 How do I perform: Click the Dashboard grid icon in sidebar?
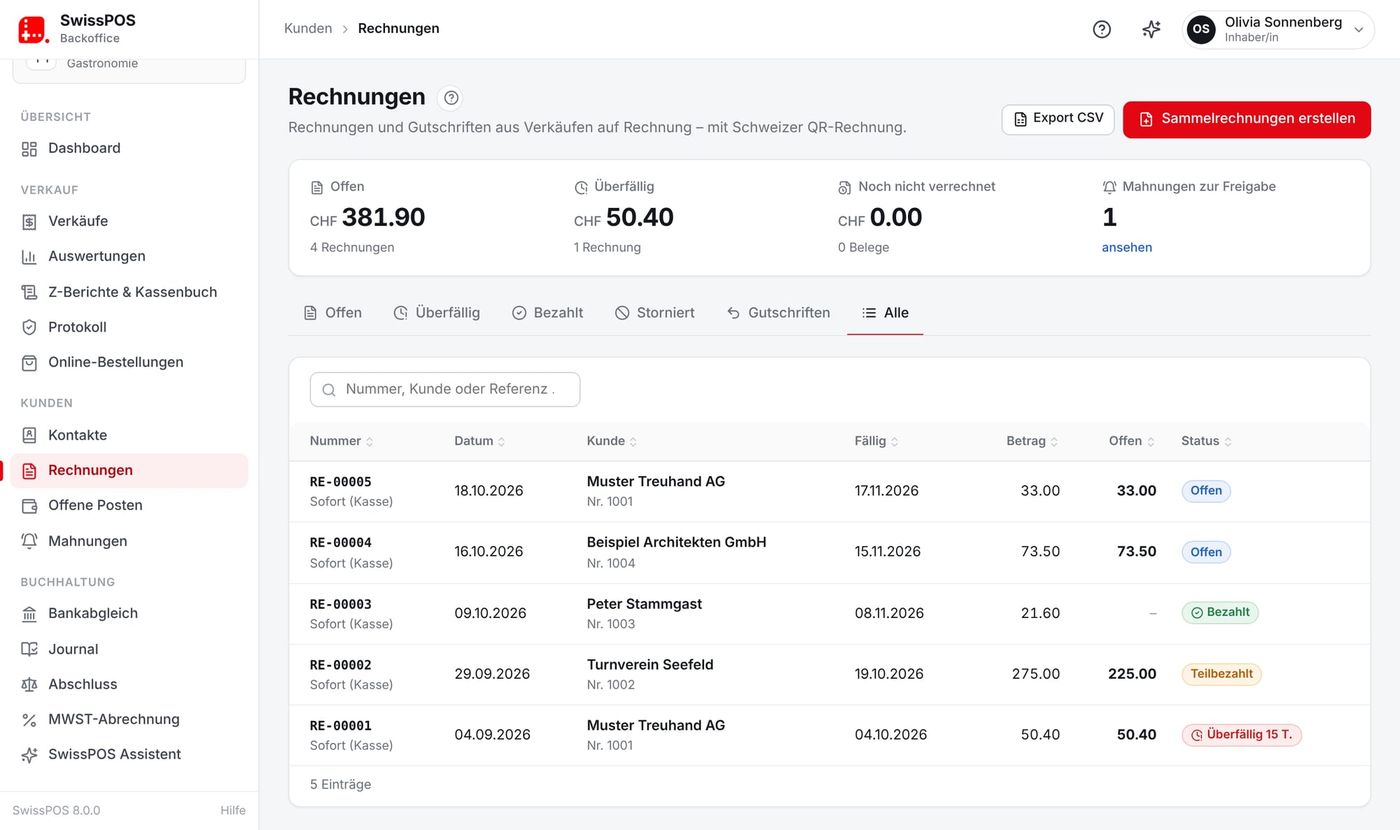(x=29, y=148)
